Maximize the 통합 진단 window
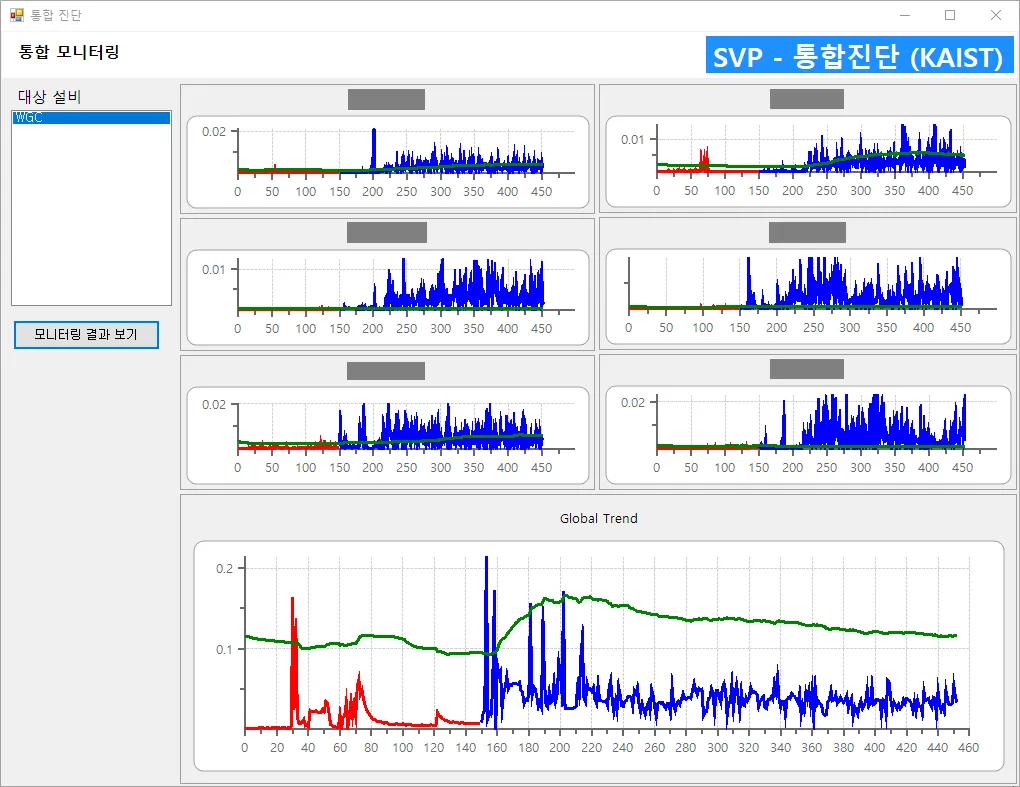 pos(950,15)
